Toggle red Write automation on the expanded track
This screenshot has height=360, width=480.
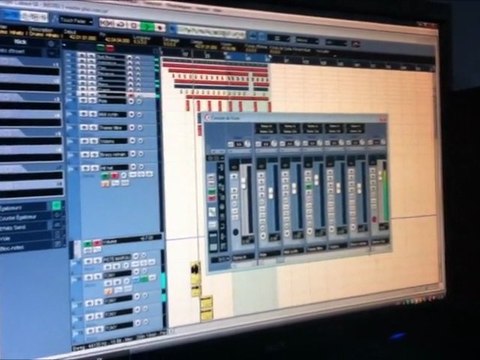[115, 175]
